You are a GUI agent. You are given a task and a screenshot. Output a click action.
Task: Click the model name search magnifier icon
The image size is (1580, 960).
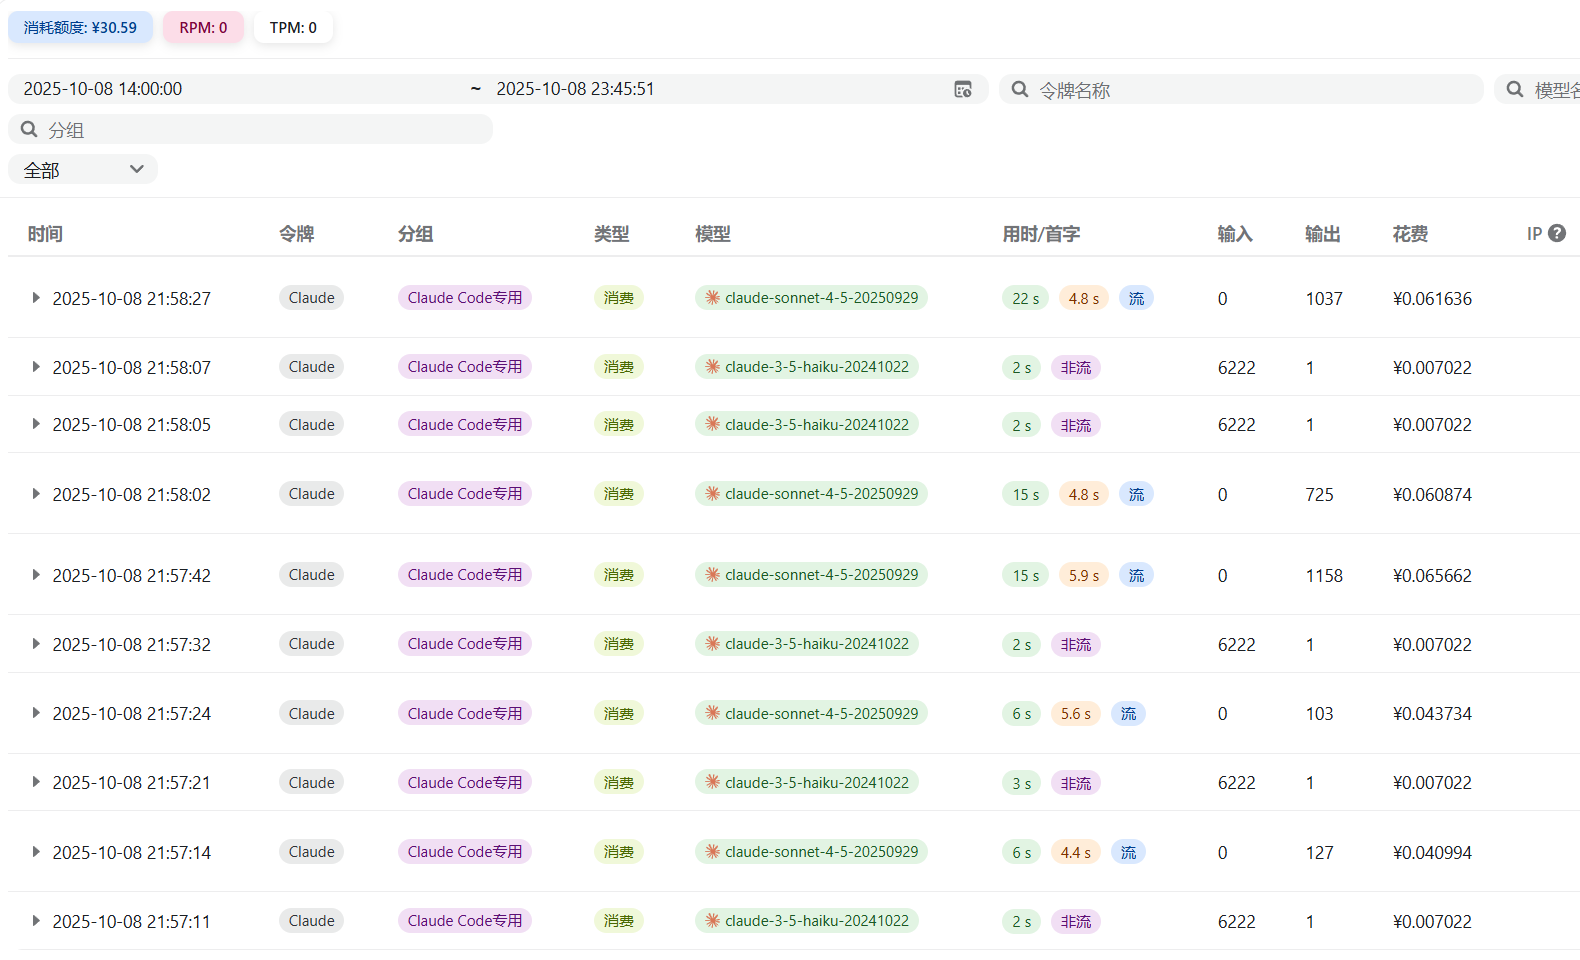[x=1515, y=89]
